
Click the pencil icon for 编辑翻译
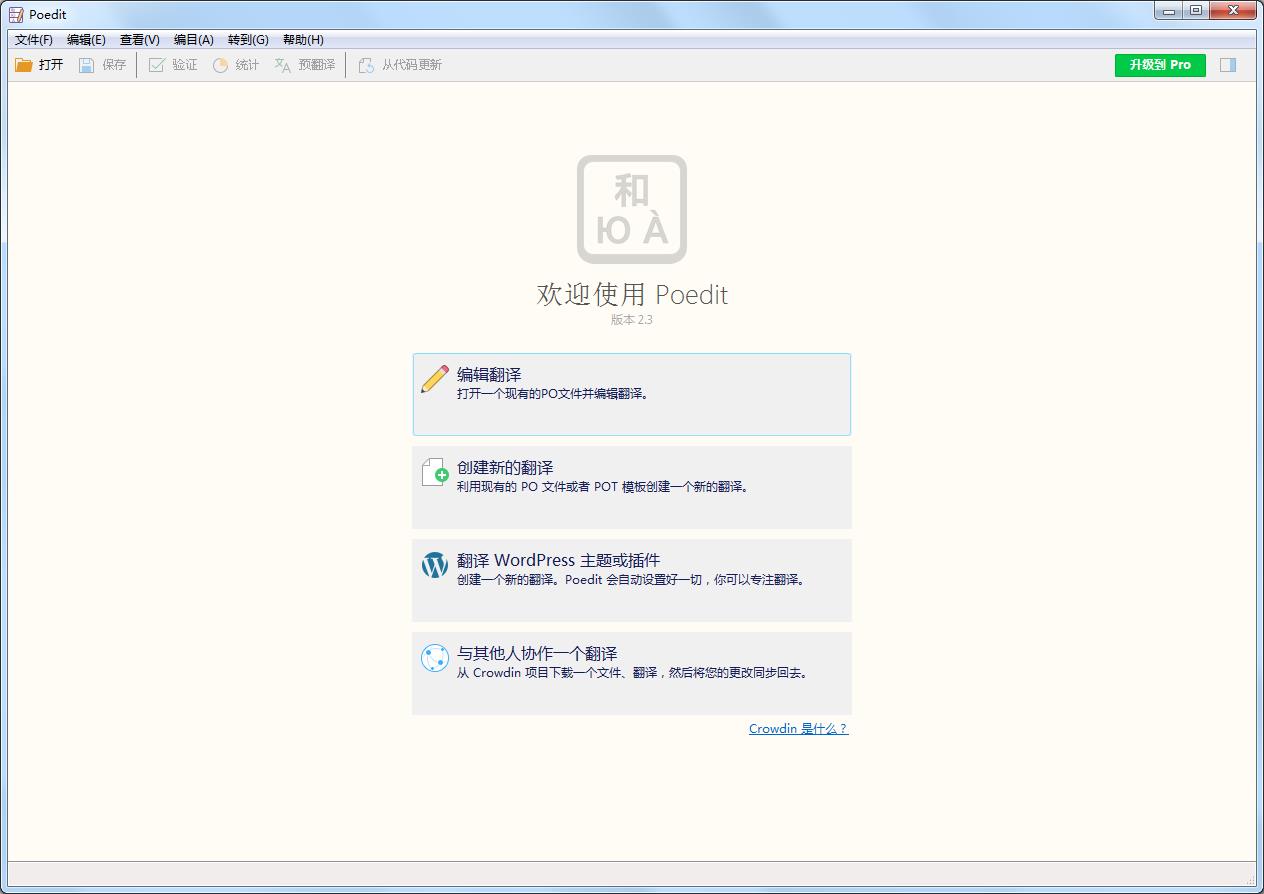pos(435,379)
